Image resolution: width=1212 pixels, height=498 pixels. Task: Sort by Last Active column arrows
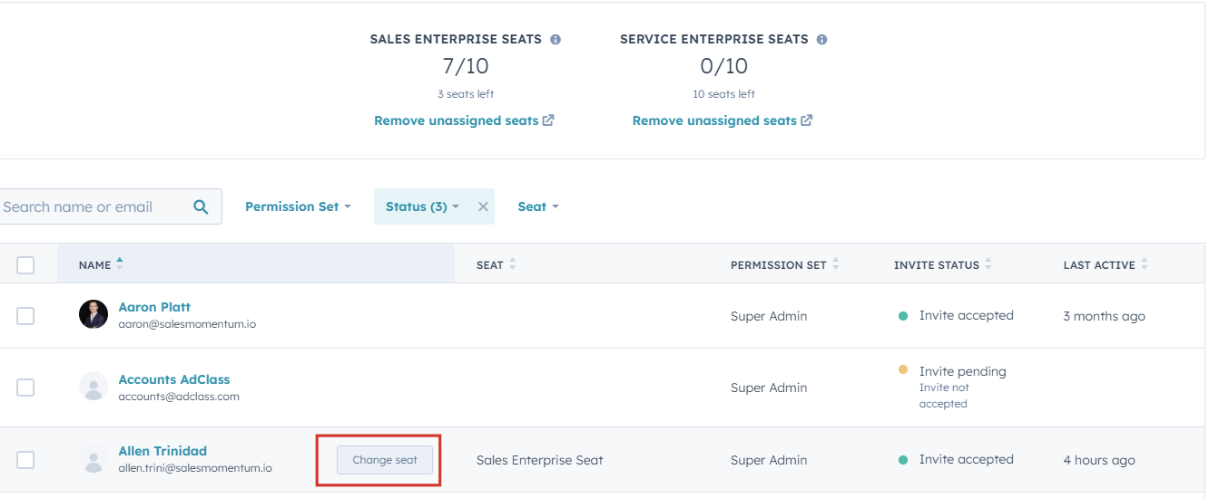[x=1145, y=265]
